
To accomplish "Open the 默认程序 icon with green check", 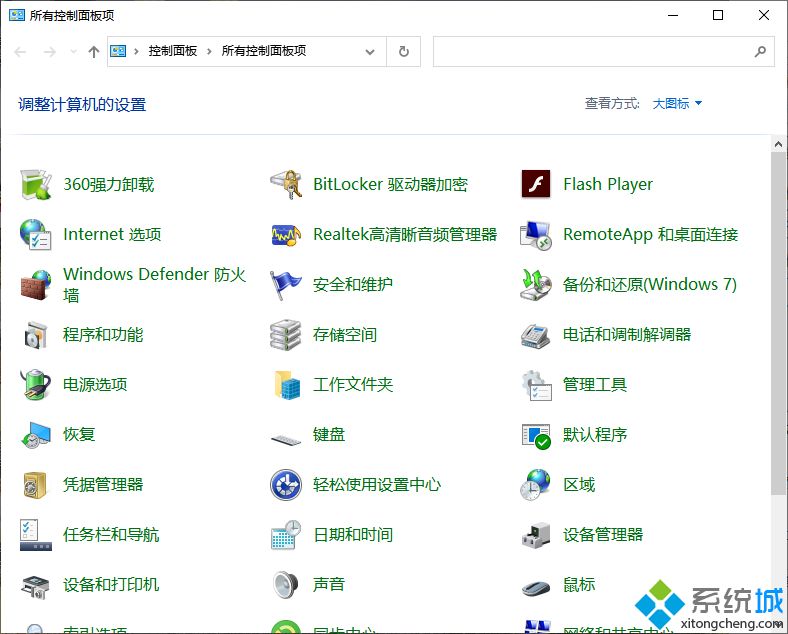I will pyautogui.click(x=536, y=436).
